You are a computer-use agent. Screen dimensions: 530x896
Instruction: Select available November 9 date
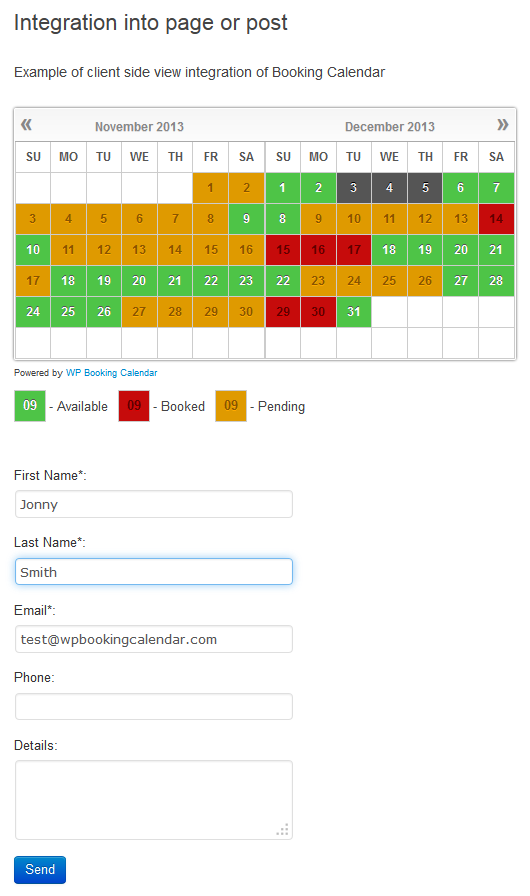(246, 219)
